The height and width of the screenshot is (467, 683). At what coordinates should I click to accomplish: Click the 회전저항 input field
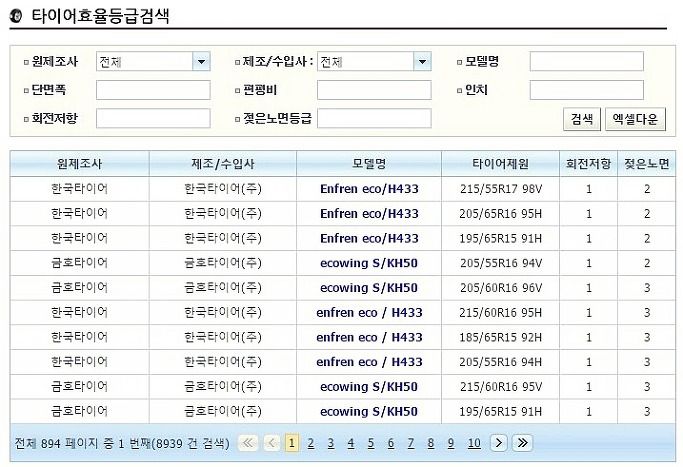pos(153,118)
